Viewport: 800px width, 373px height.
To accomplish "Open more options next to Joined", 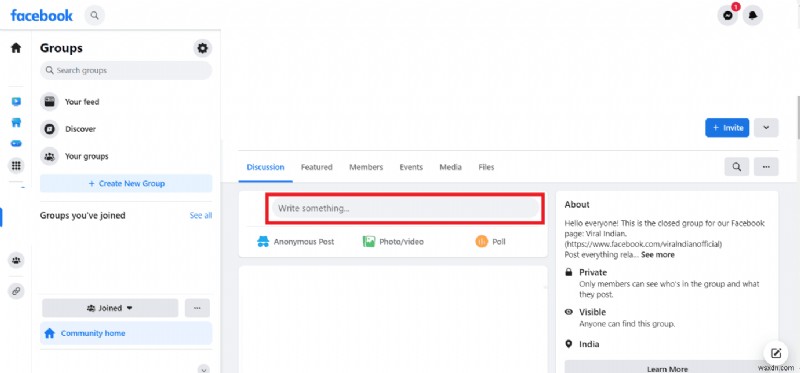I will (x=197, y=308).
